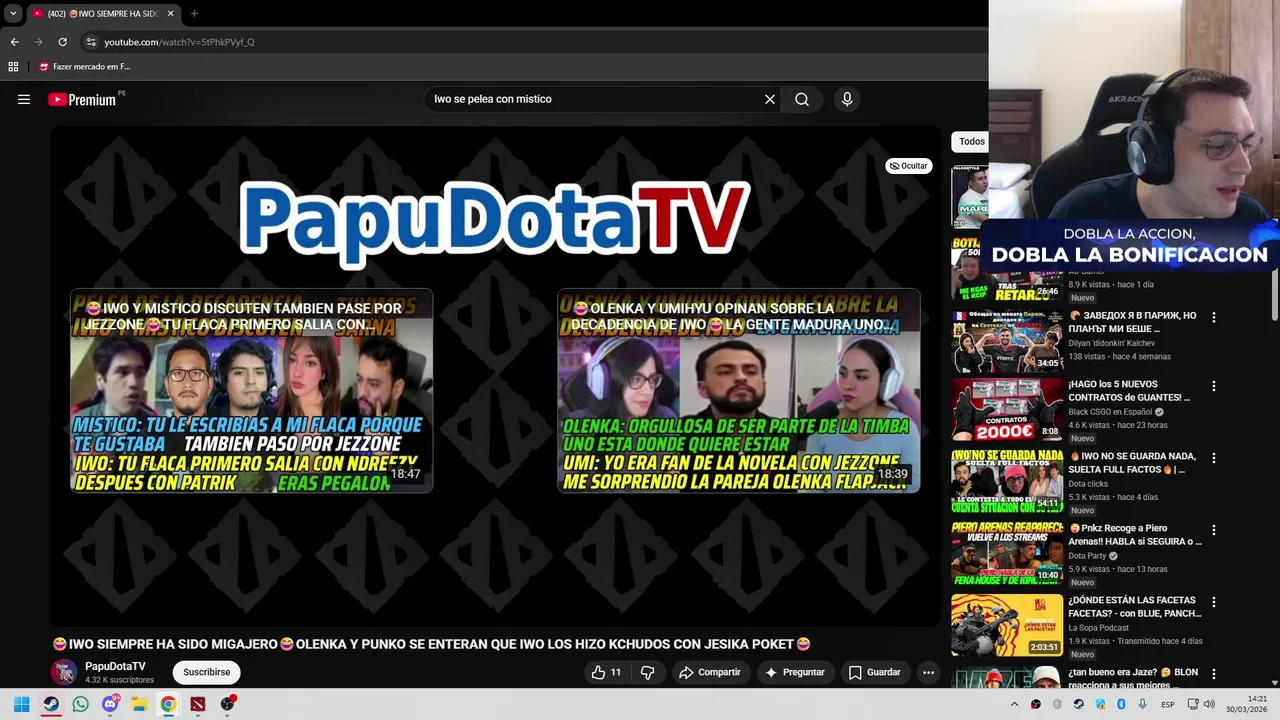Viewport: 1280px width, 720px height.
Task: Open options for '¿tan bueno era Jaze?' video
Action: (x=1214, y=674)
